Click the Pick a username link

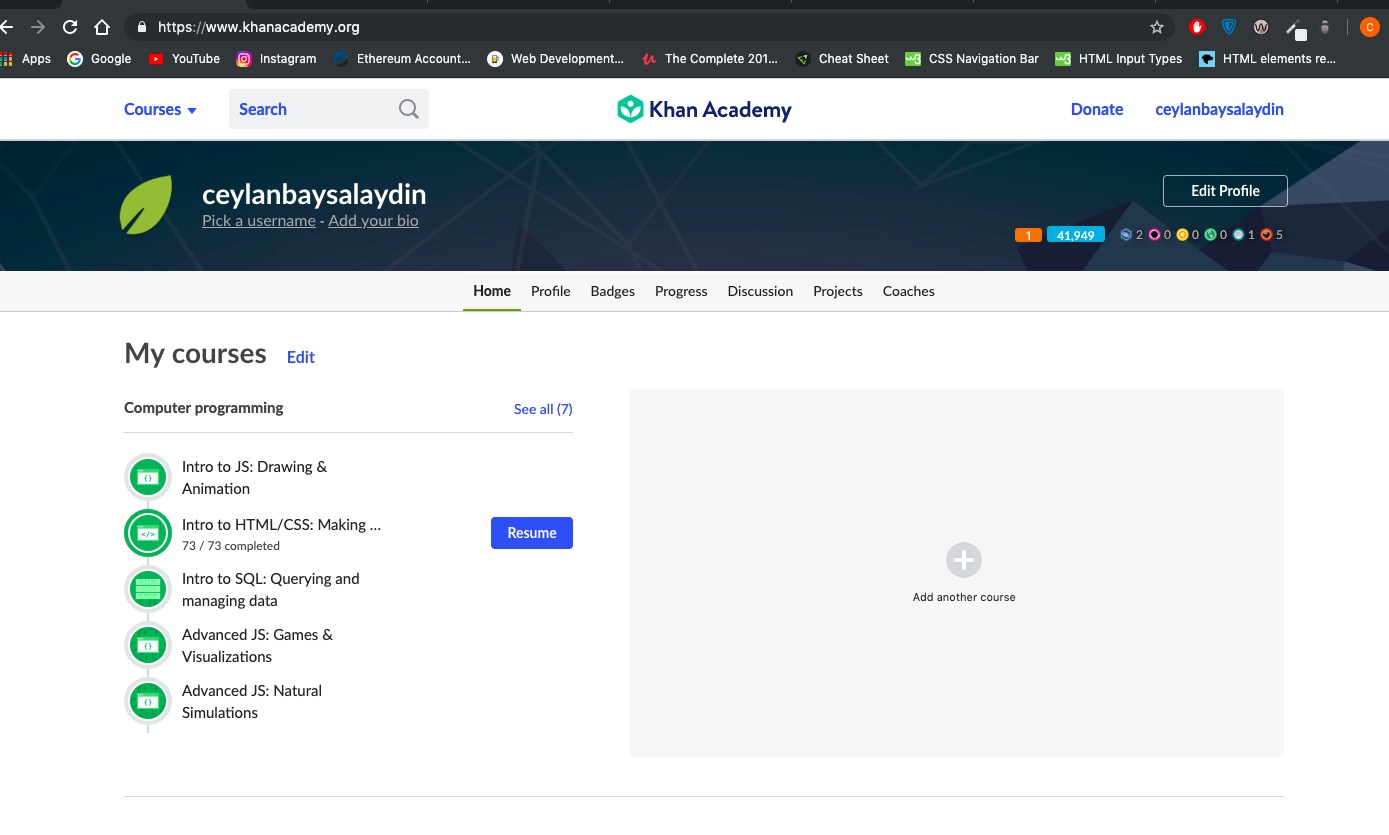tap(259, 221)
